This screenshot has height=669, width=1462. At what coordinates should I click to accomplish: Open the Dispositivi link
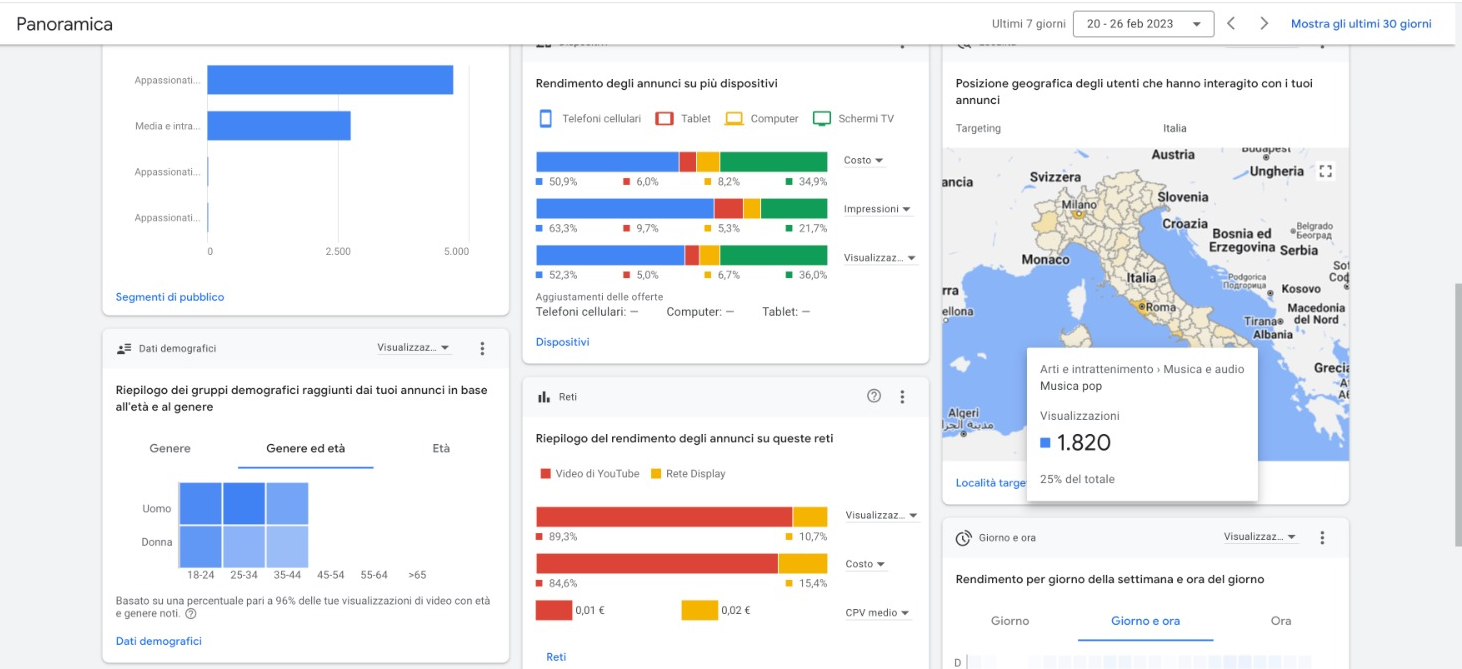(x=562, y=342)
